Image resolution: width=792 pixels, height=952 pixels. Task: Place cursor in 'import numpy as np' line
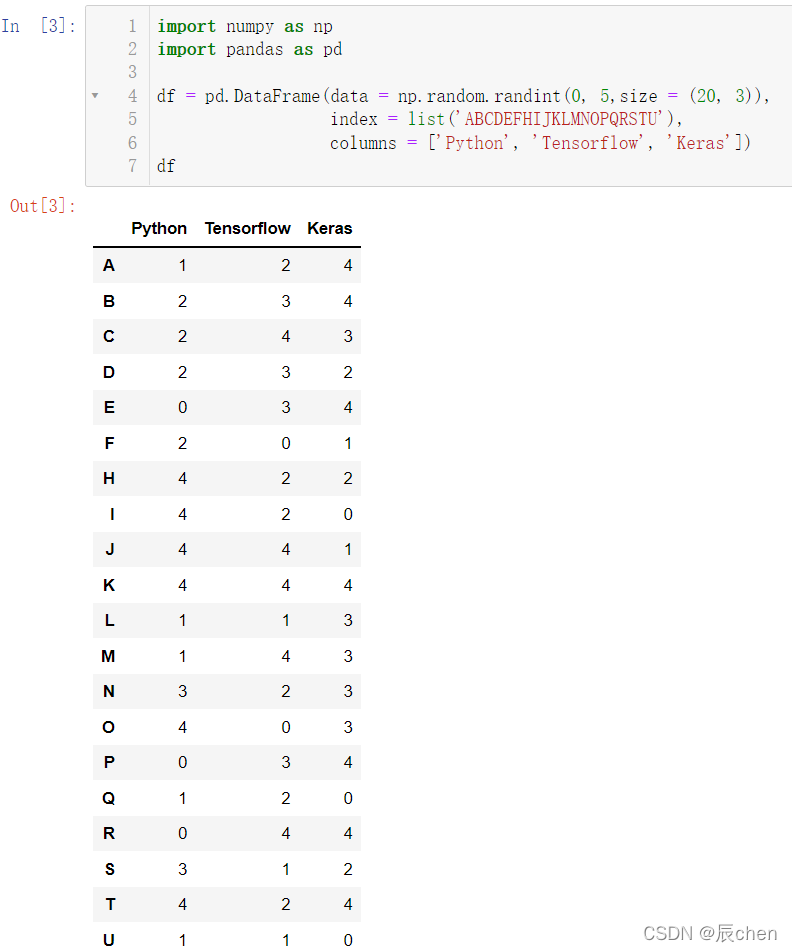pos(245,26)
